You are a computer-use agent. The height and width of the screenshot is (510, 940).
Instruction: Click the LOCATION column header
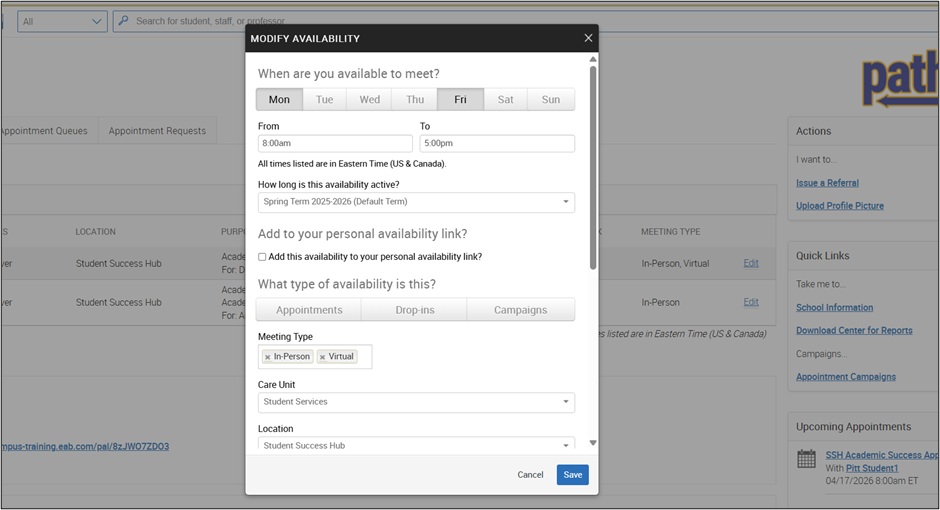[95, 231]
